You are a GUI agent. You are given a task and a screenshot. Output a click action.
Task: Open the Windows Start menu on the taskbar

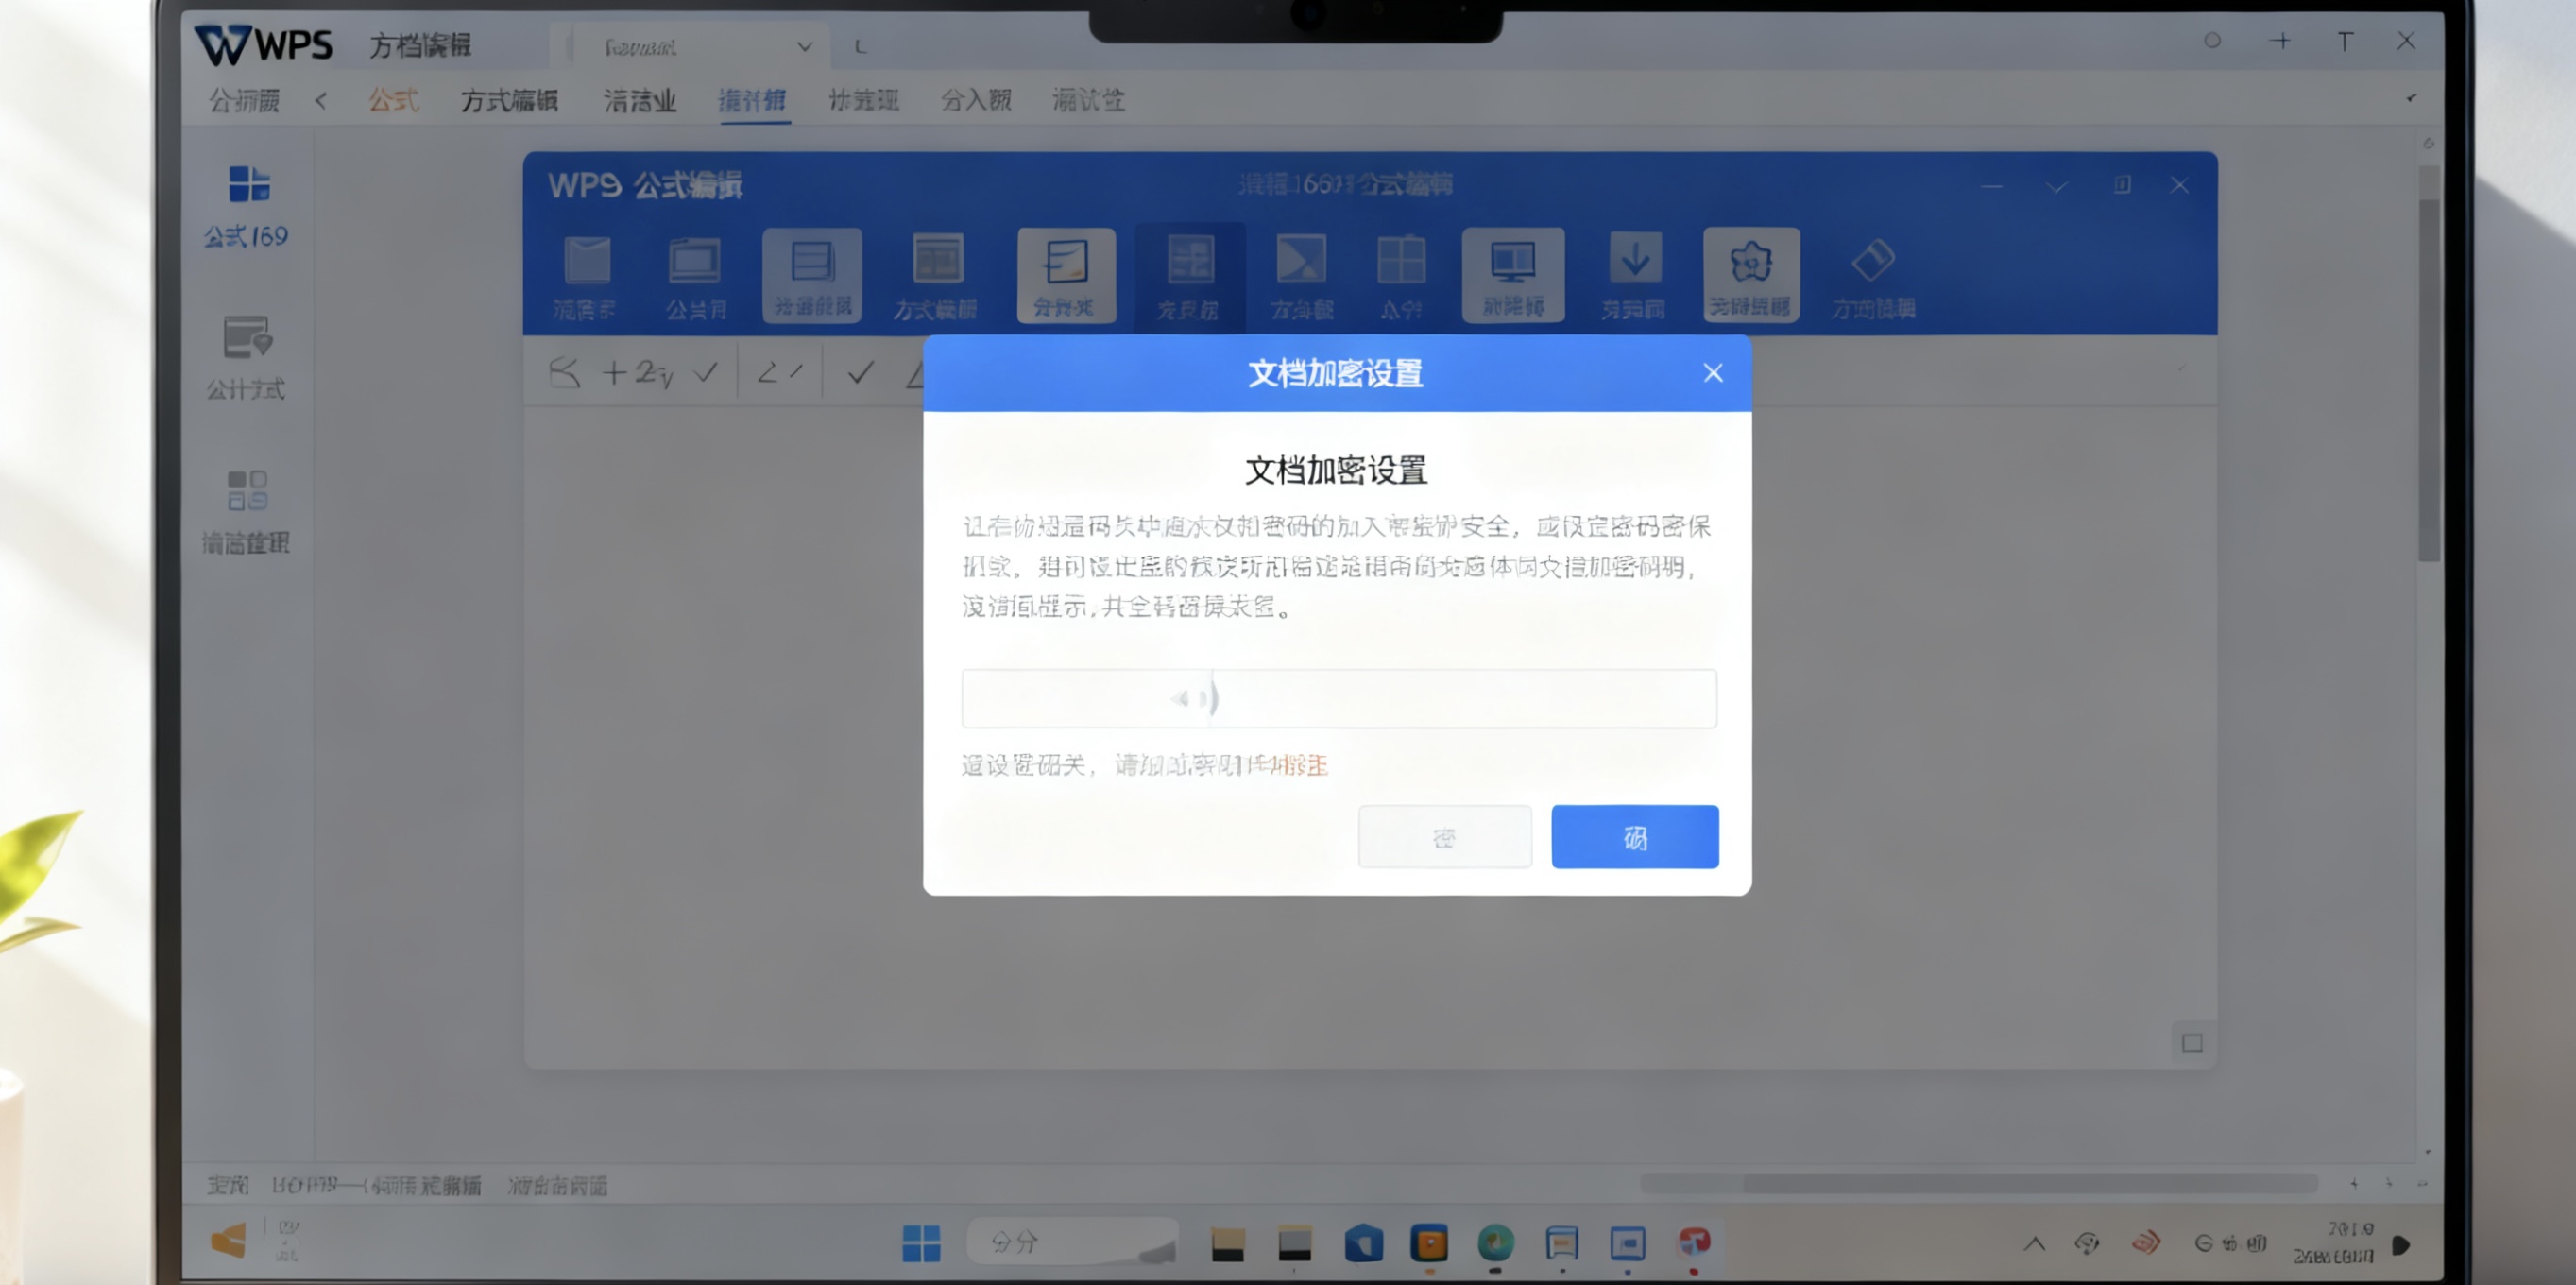921,1242
